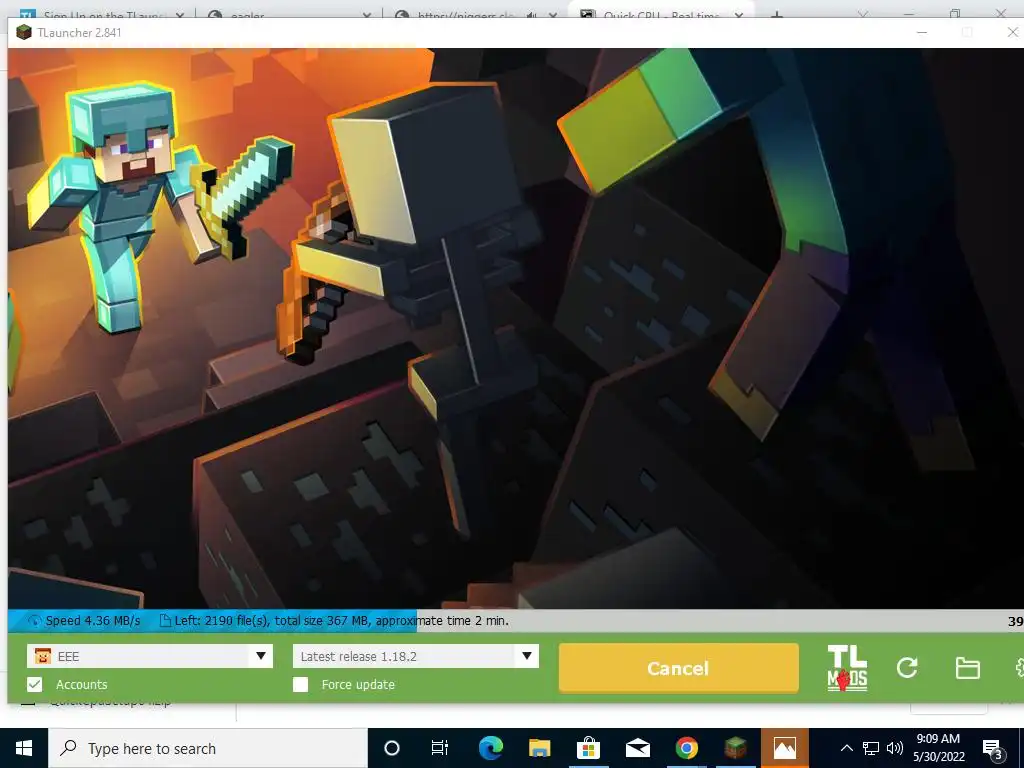Click the taskbar search box
This screenshot has width=1024, height=768.
point(208,748)
